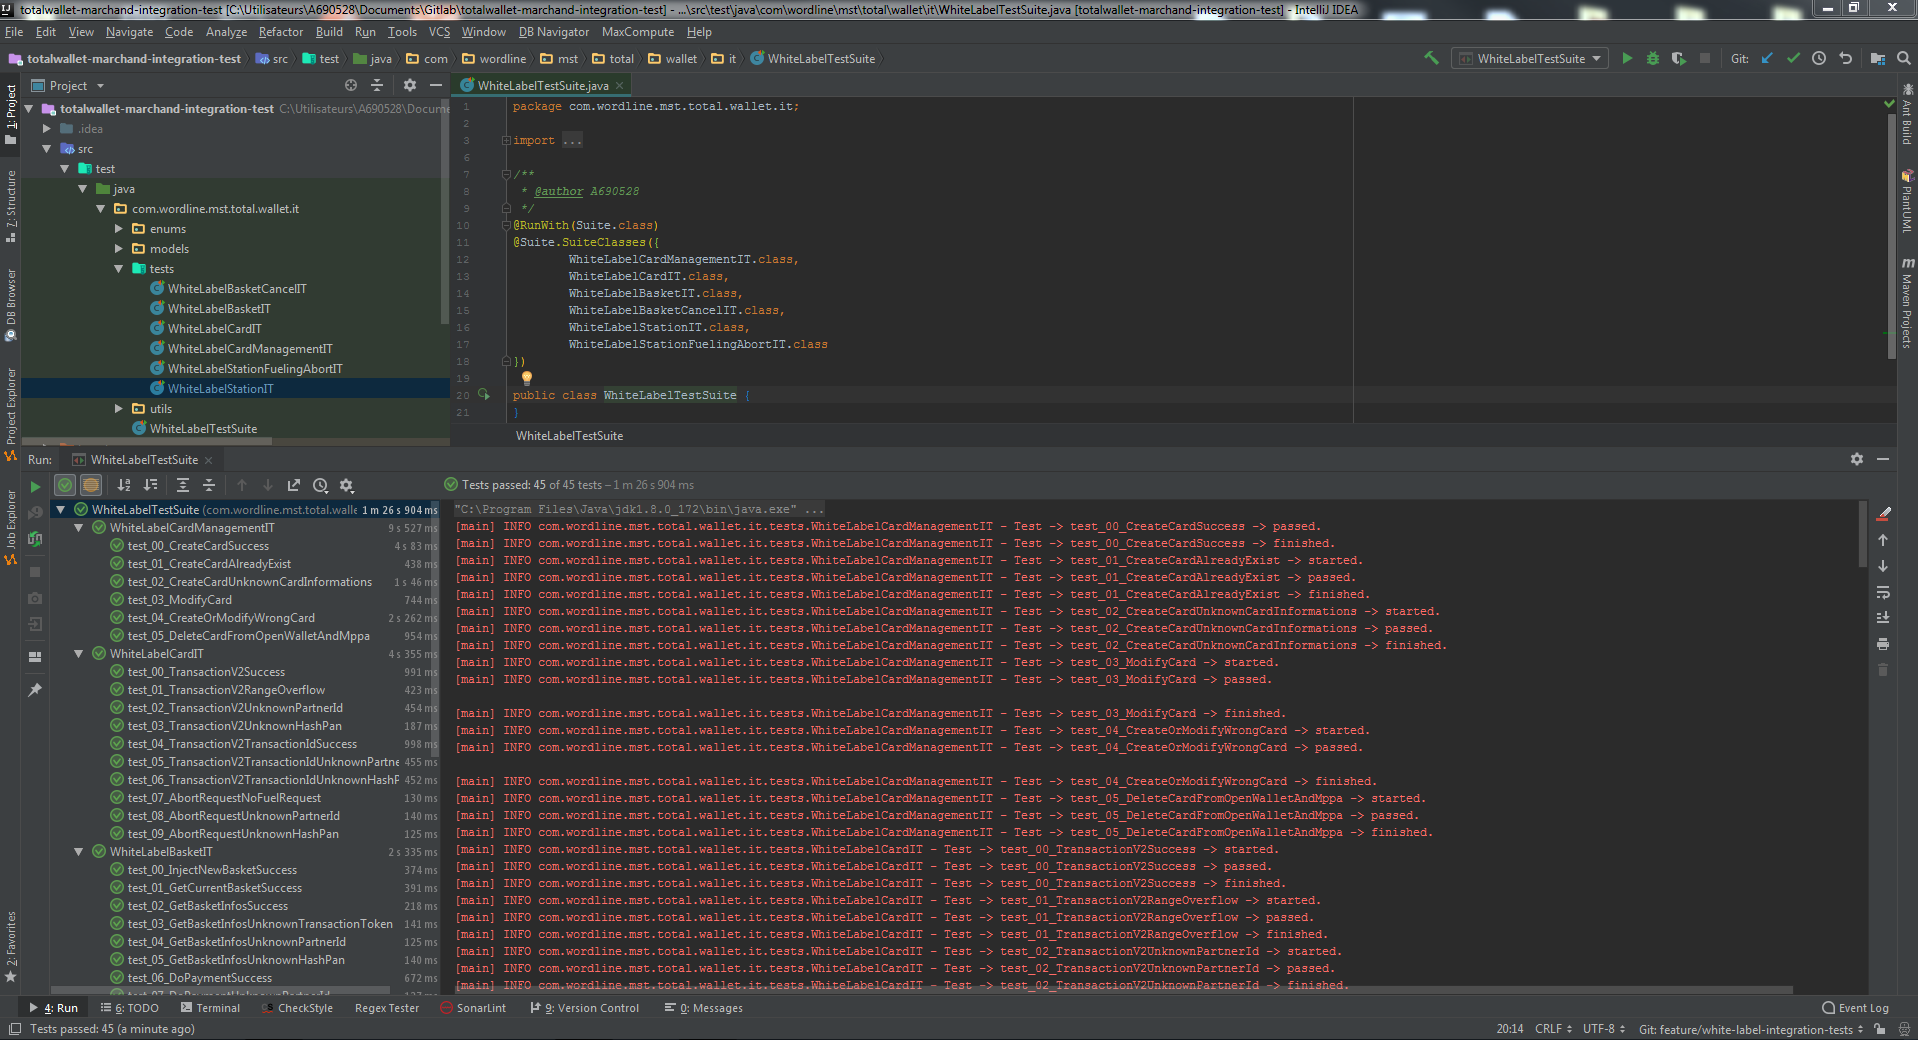Click Export Test Results icon
Image resolution: width=1918 pixels, height=1040 pixels.
coord(294,485)
